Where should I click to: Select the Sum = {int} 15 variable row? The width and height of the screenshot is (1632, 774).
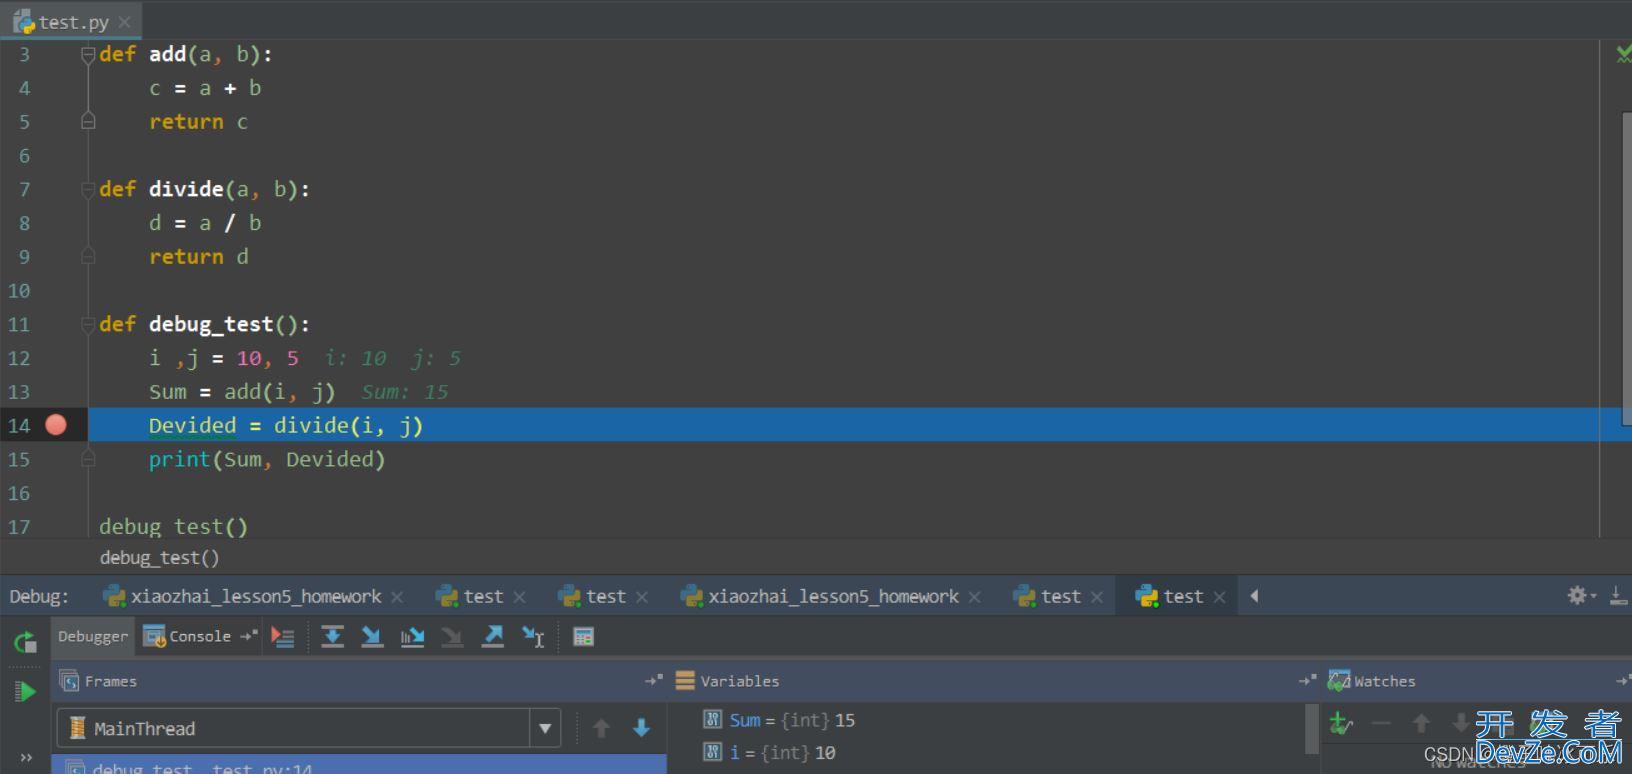click(x=779, y=720)
